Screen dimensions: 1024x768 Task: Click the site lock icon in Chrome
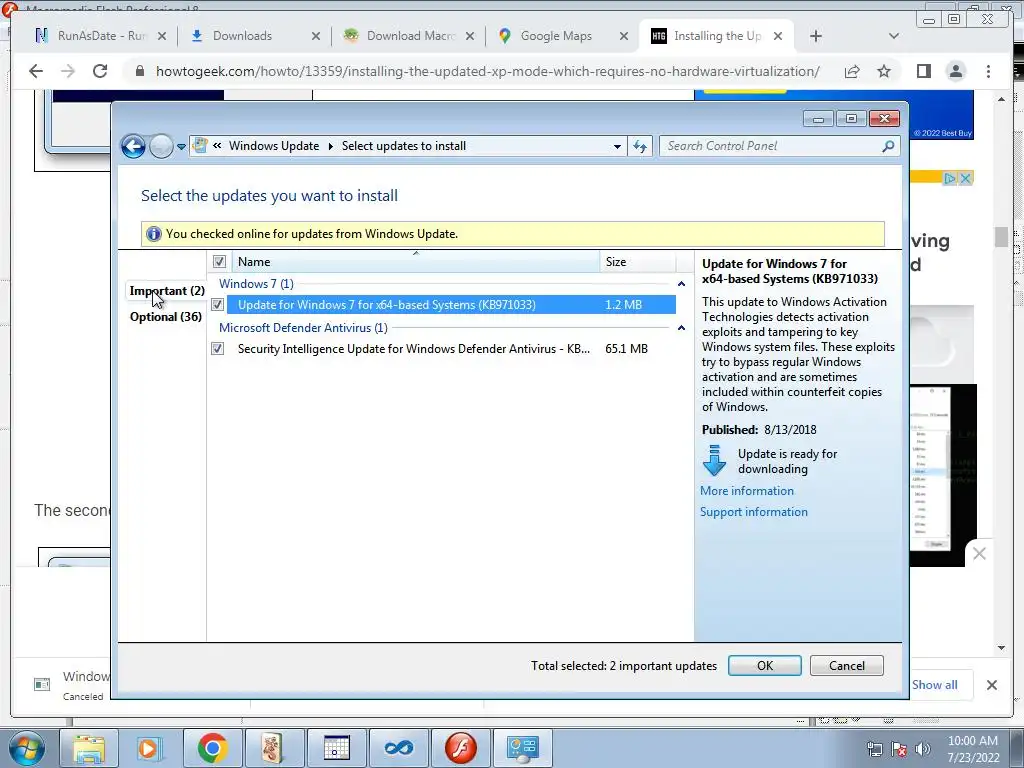(139, 71)
